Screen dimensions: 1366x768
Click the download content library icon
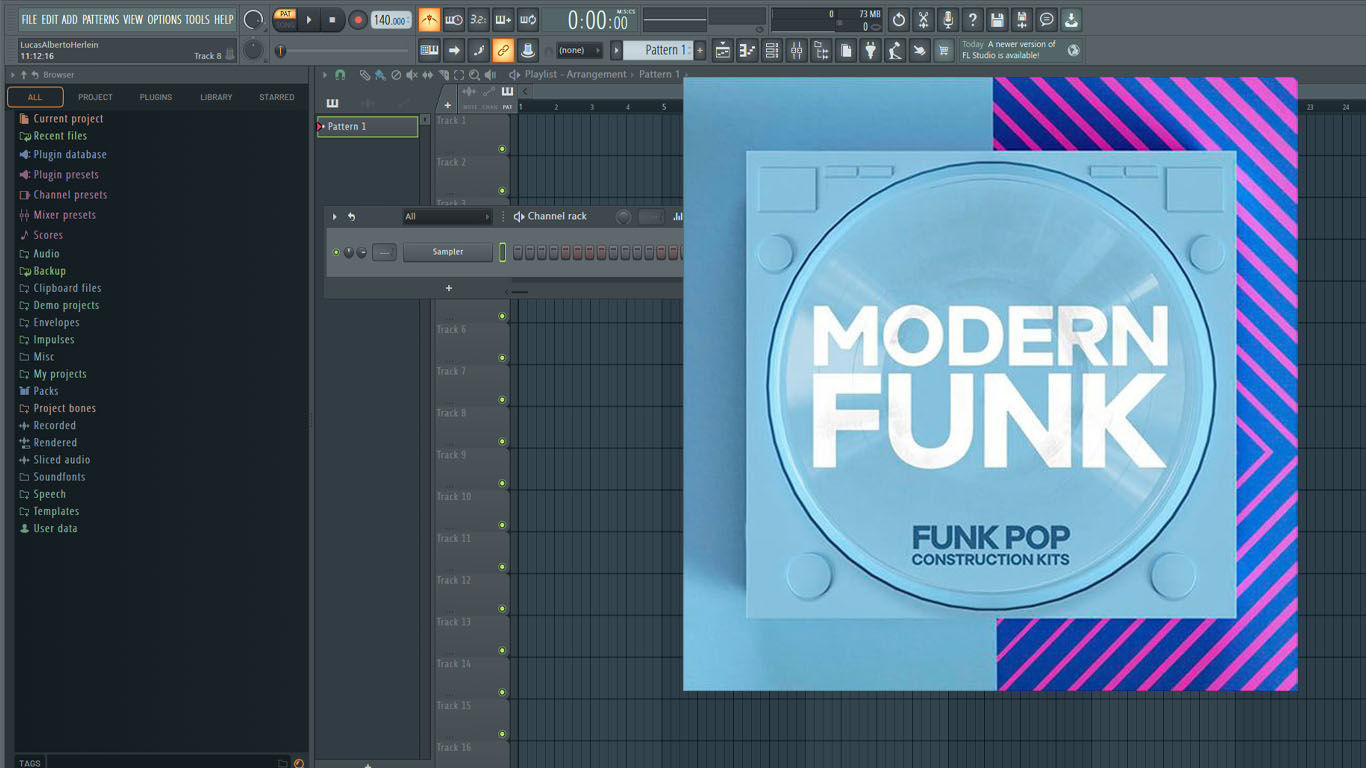[x=1070, y=20]
